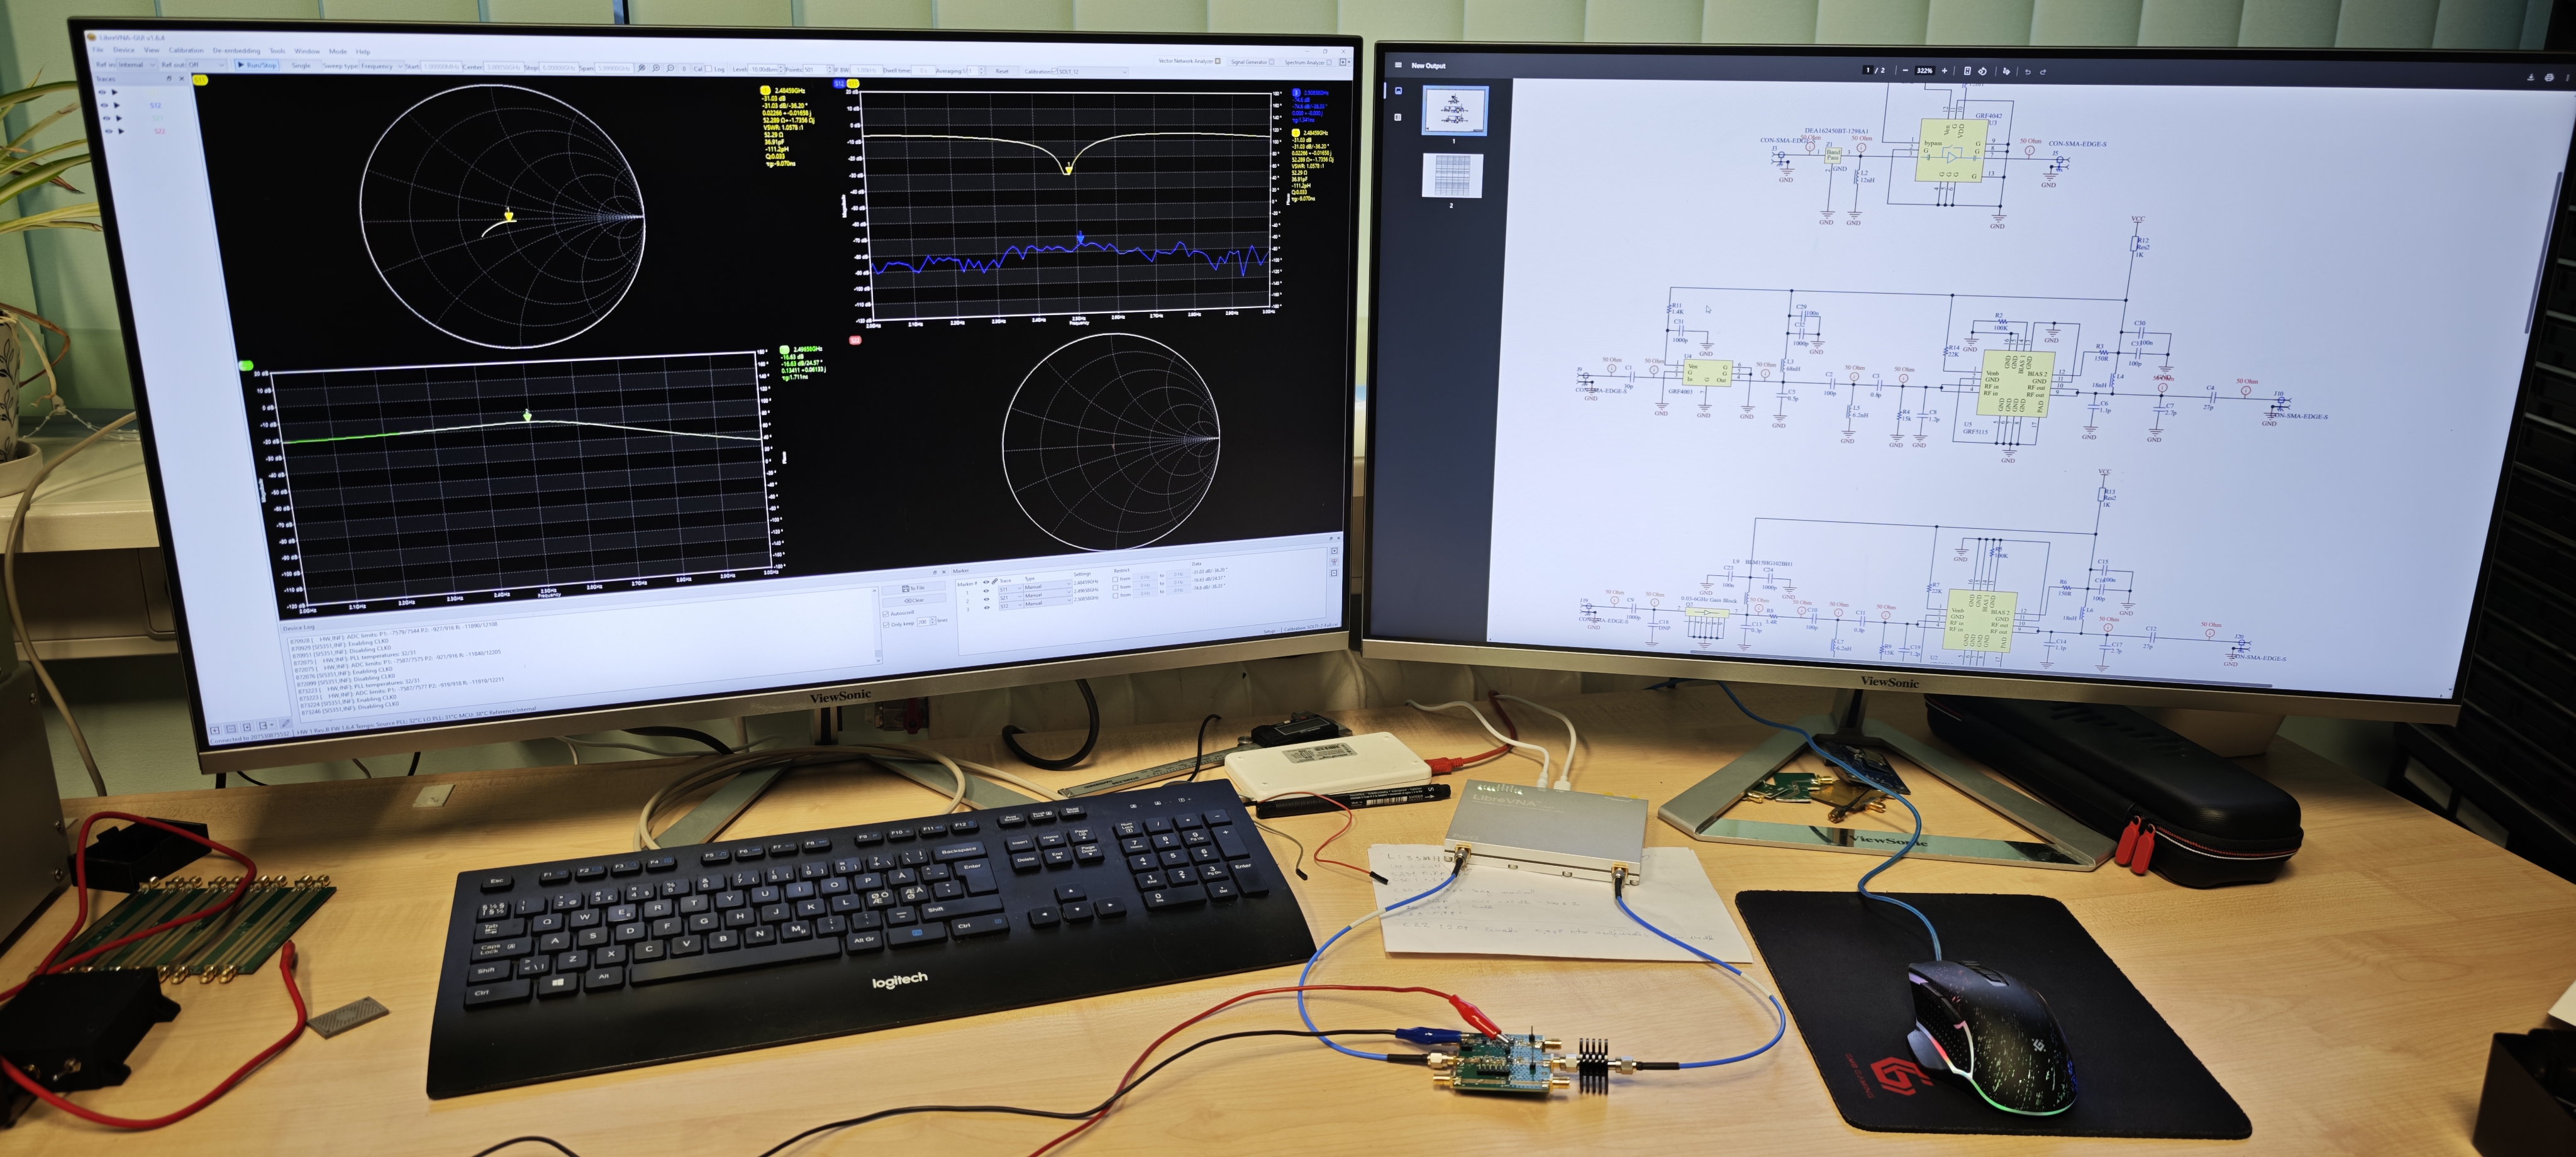Toggle the Log sweep checkbox
The width and height of the screenshot is (2576, 1157).
pos(709,69)
